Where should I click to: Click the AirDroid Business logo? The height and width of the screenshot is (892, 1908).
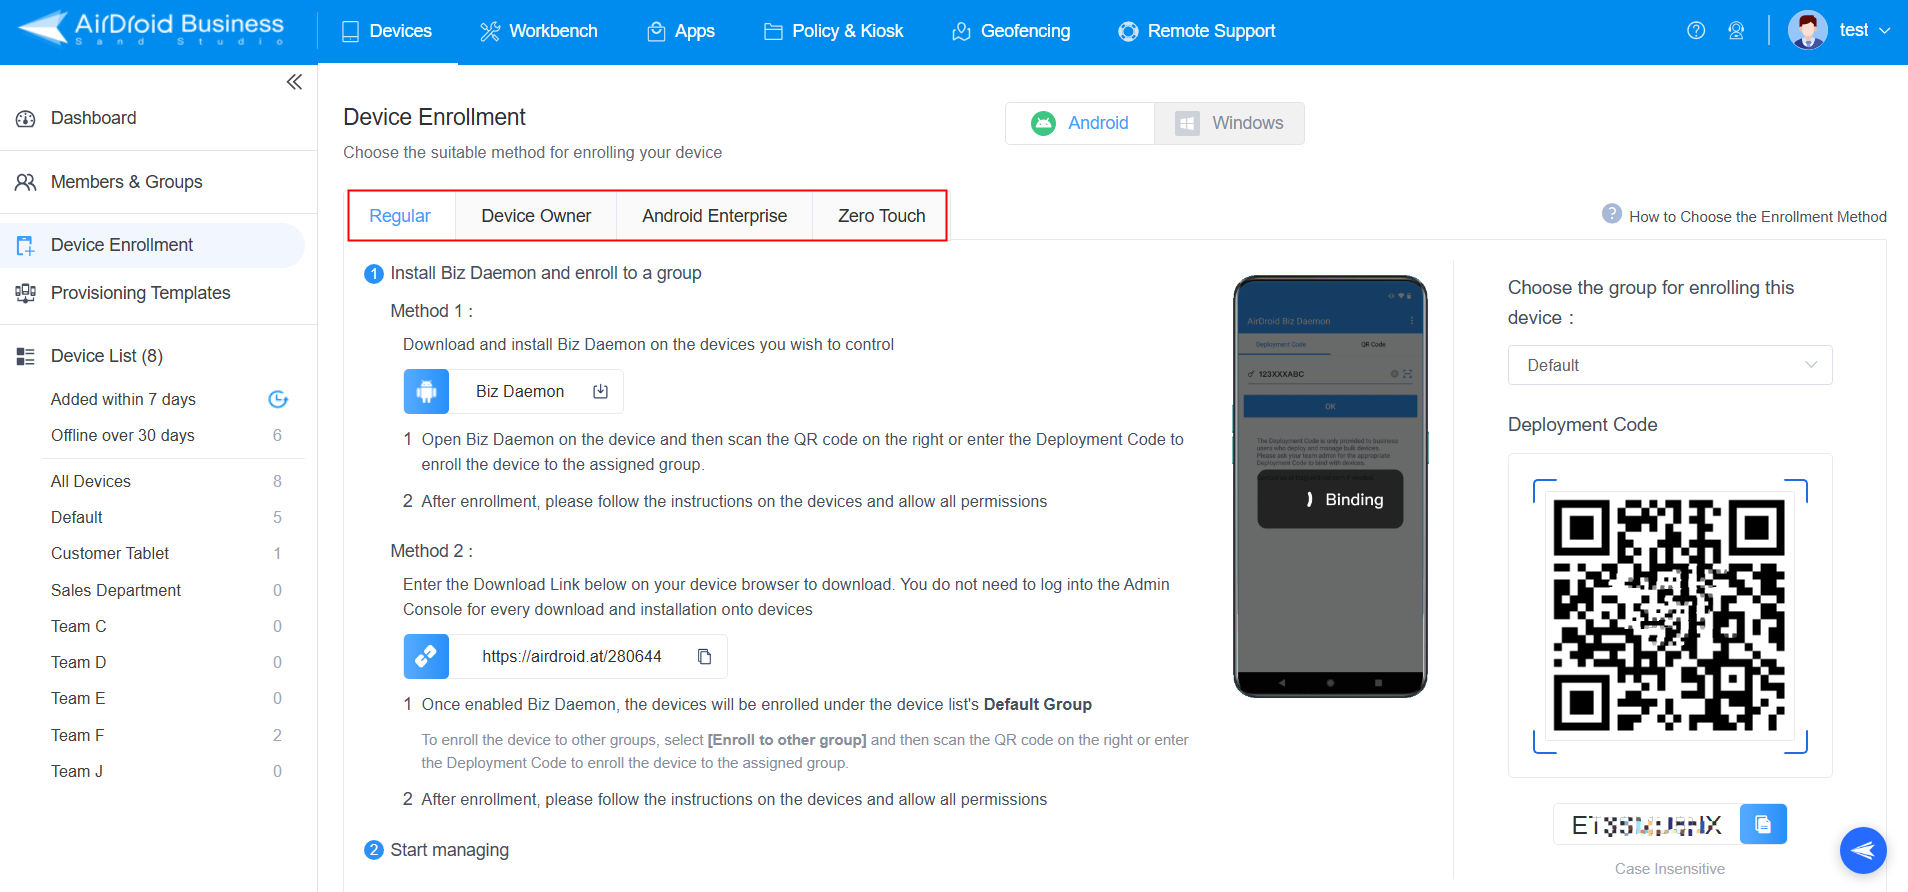[152, 28]
